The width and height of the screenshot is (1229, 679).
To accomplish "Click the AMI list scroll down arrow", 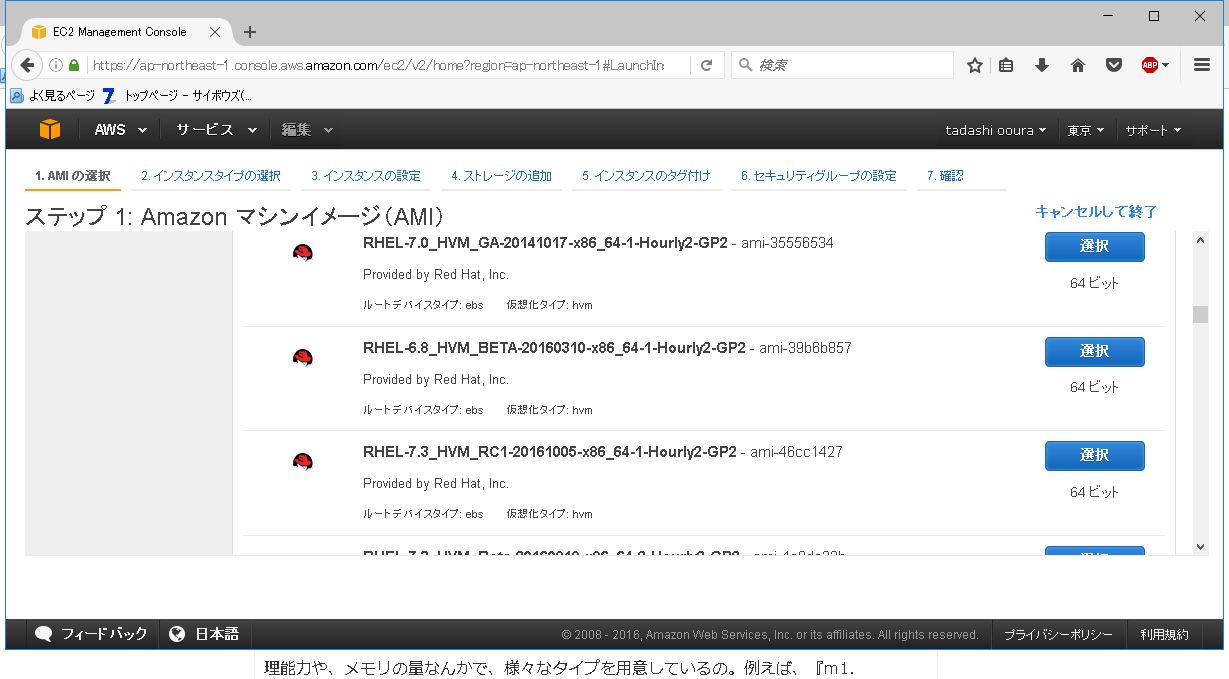I will pos(1201,547).
